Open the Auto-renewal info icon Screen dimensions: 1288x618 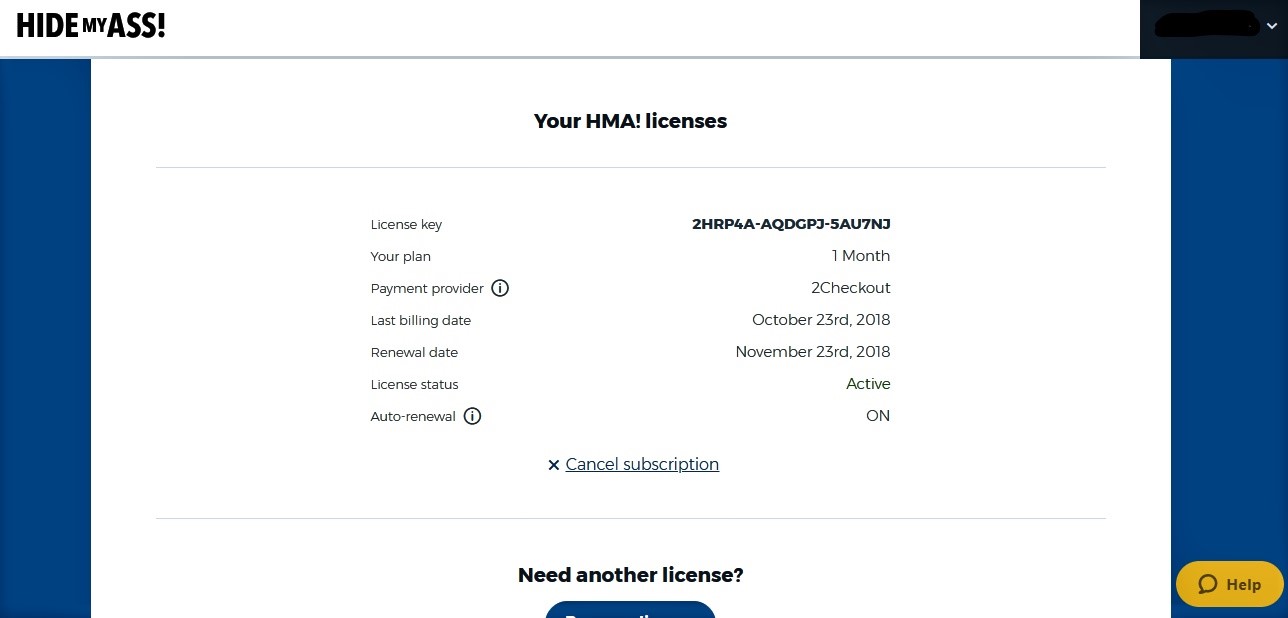click(472, 416)
